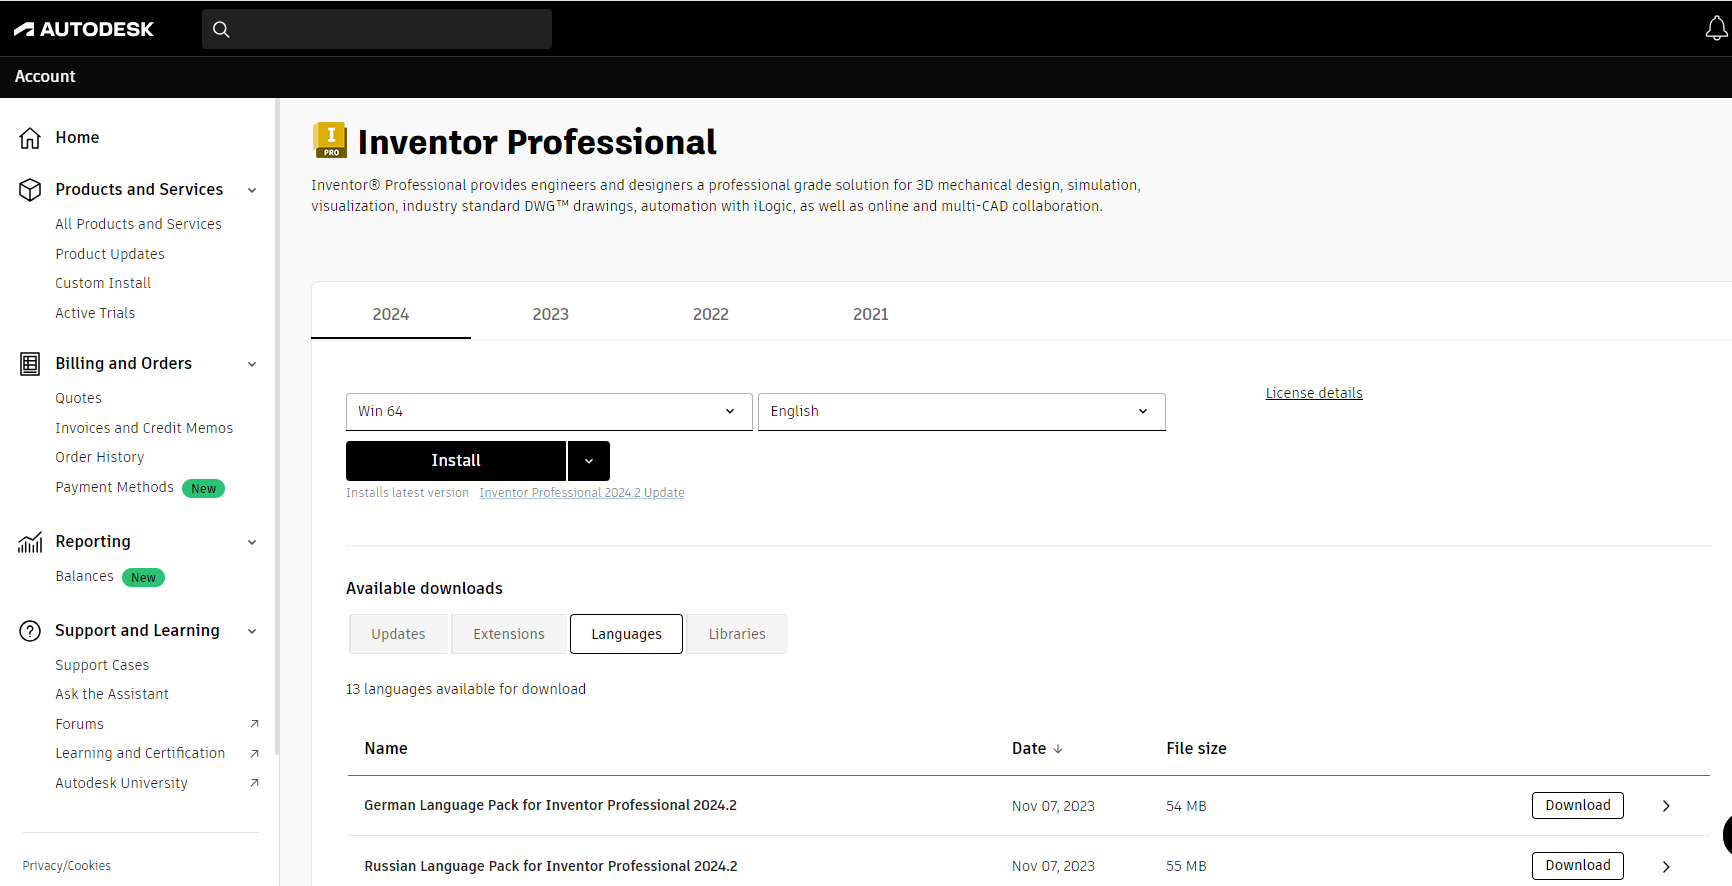Open Active Trials page
Screen dimensions: 1732x886
click(95, 313)
